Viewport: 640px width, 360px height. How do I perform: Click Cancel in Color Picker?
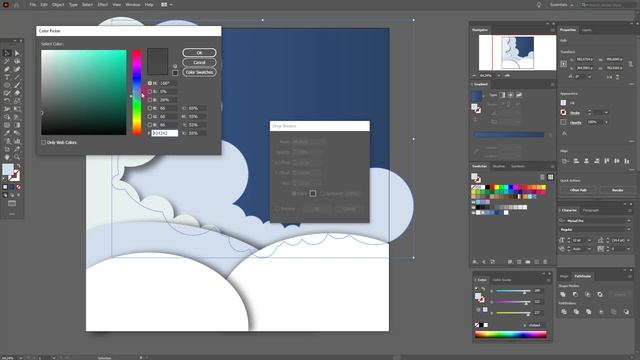(199, 62)
